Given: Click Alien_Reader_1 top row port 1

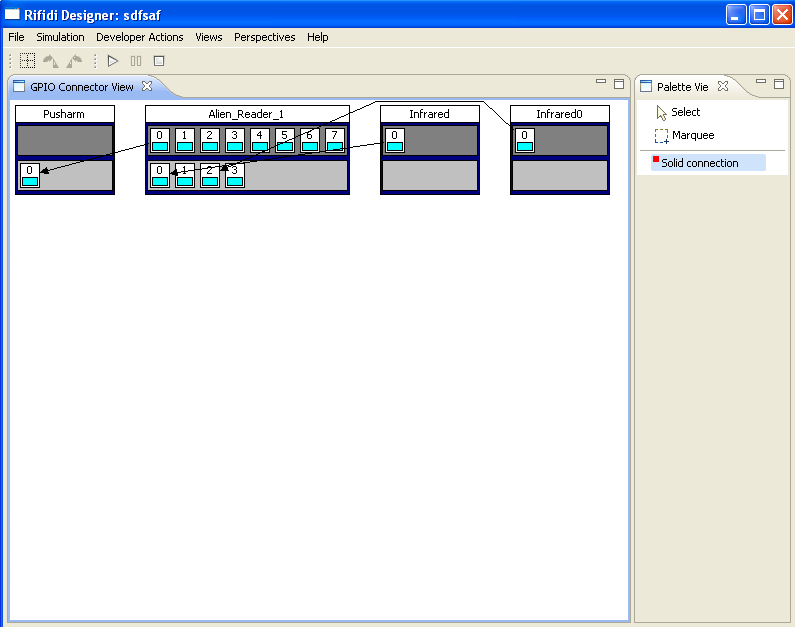Looking at the screenshot, I should click(185, 140).
